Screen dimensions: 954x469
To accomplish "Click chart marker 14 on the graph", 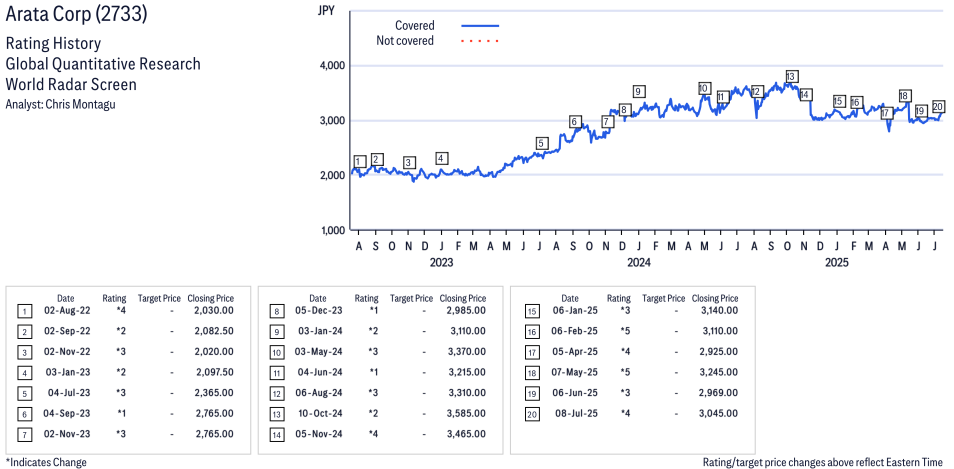I will pyautogui.click(x=806, y=94).
